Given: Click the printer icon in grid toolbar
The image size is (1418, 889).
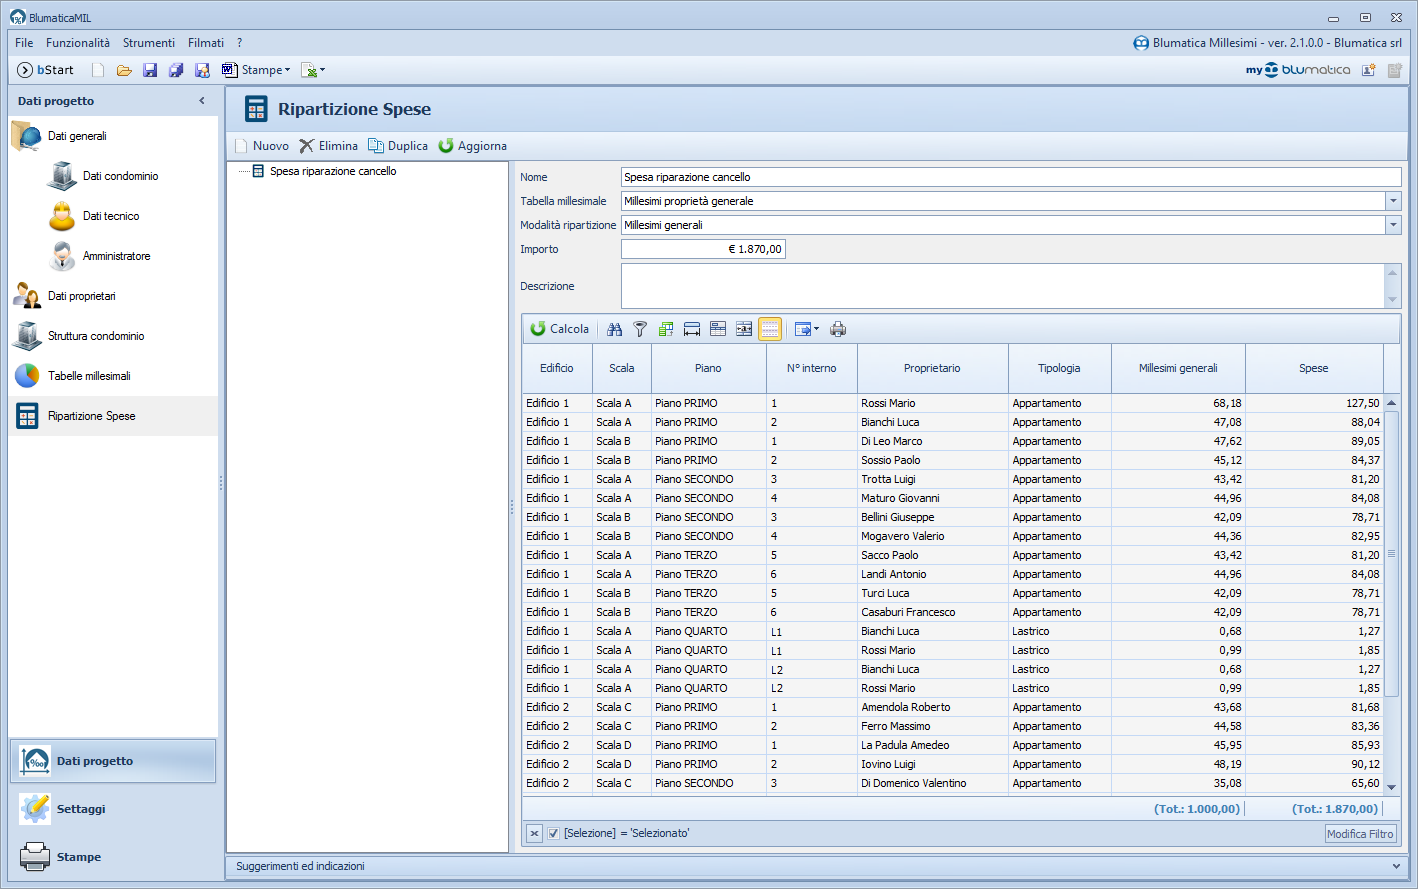Looking at the screenshot, I should 838,329.
